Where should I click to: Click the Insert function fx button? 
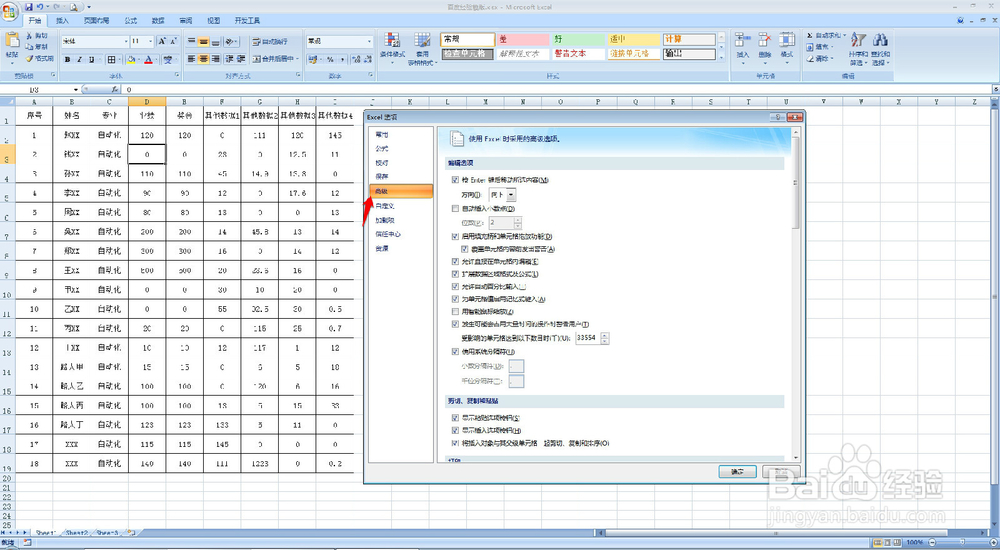pos(114,90)
